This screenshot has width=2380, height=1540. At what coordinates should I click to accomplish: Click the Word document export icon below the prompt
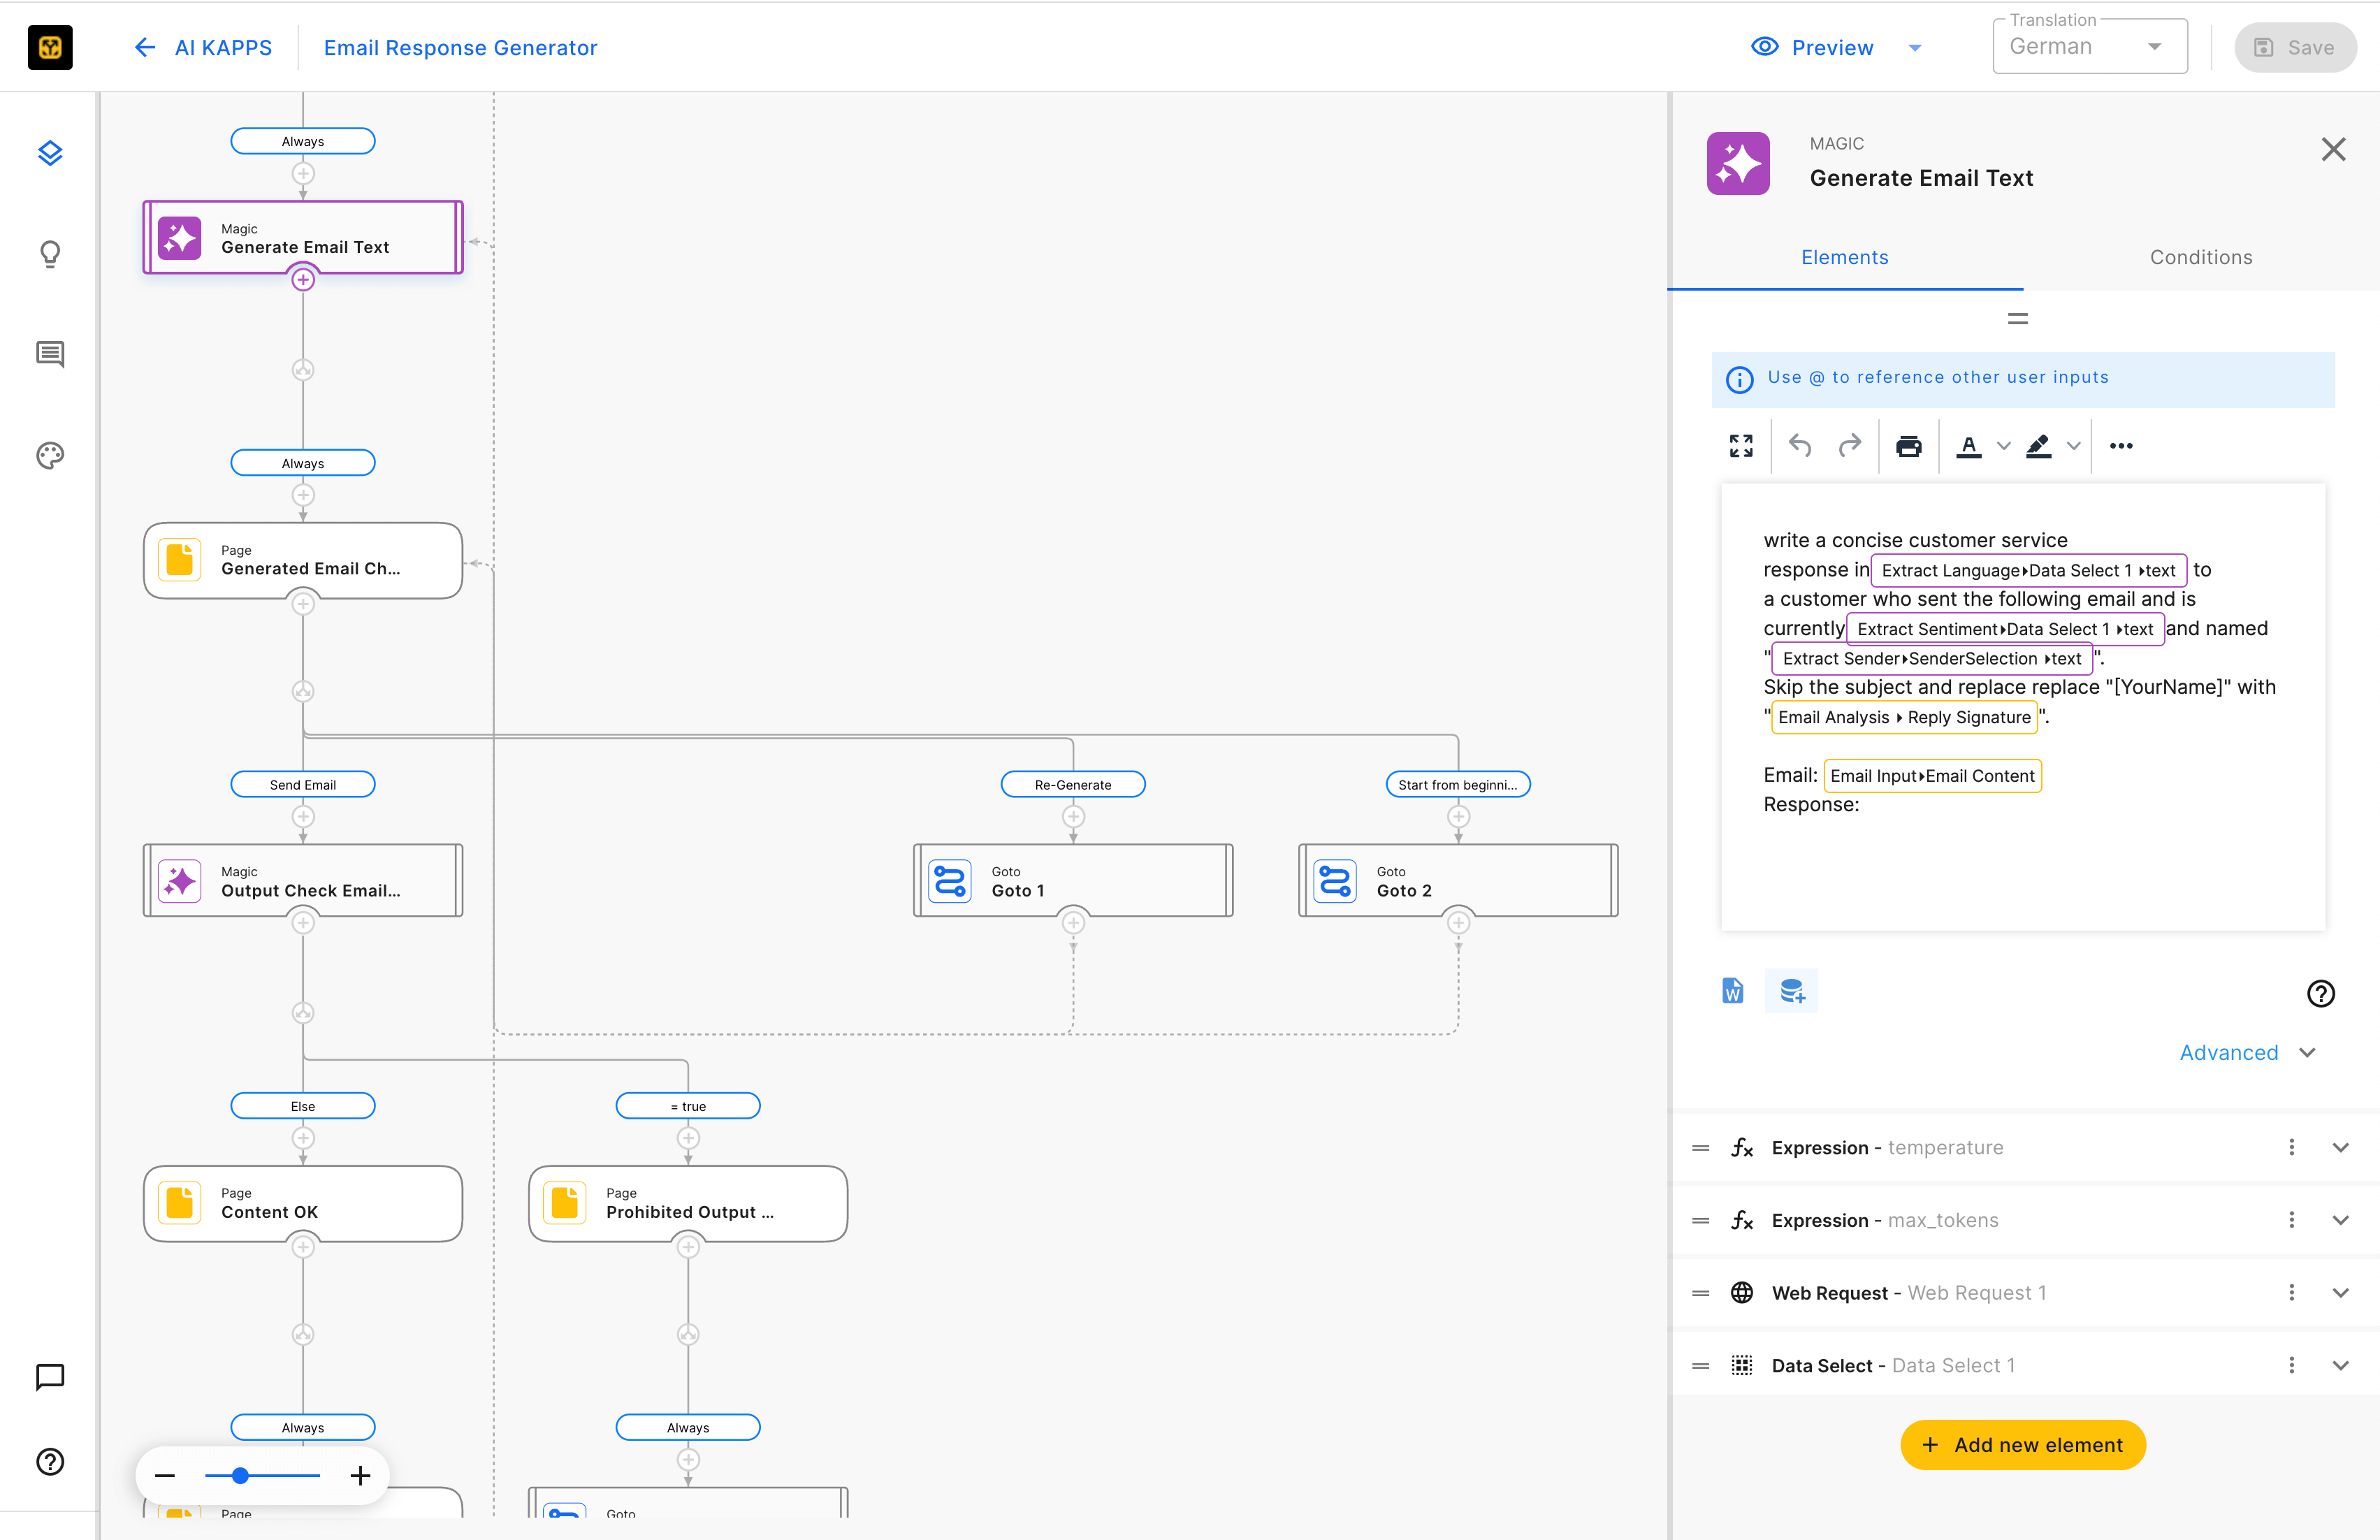pos(1732,991)
